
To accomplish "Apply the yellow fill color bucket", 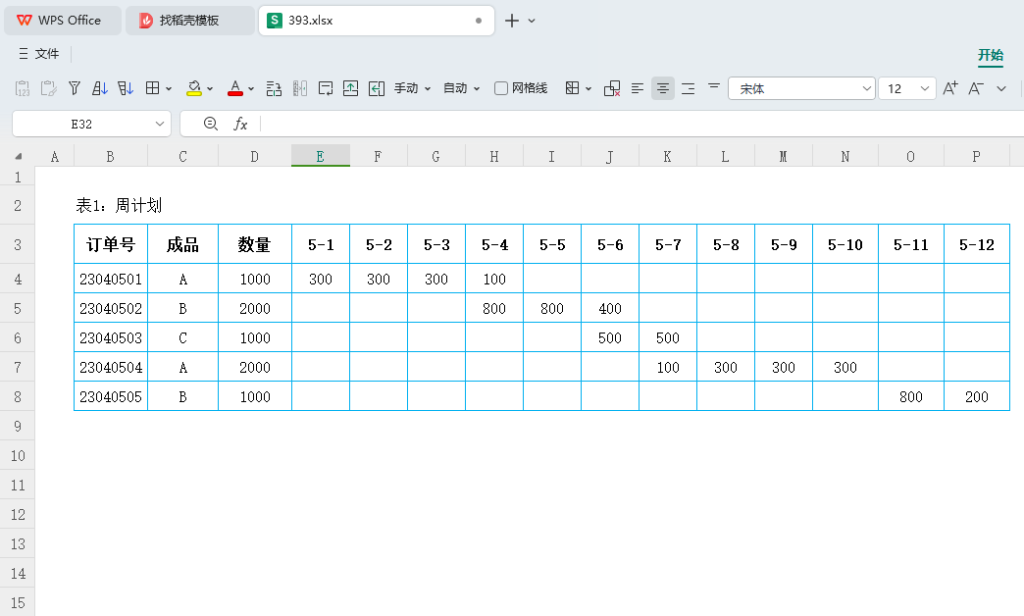I will point(194,88).
